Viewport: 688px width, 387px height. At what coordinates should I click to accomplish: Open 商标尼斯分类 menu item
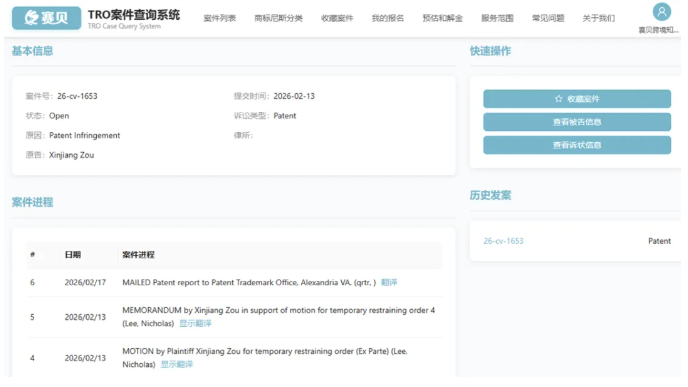point(278,18)
